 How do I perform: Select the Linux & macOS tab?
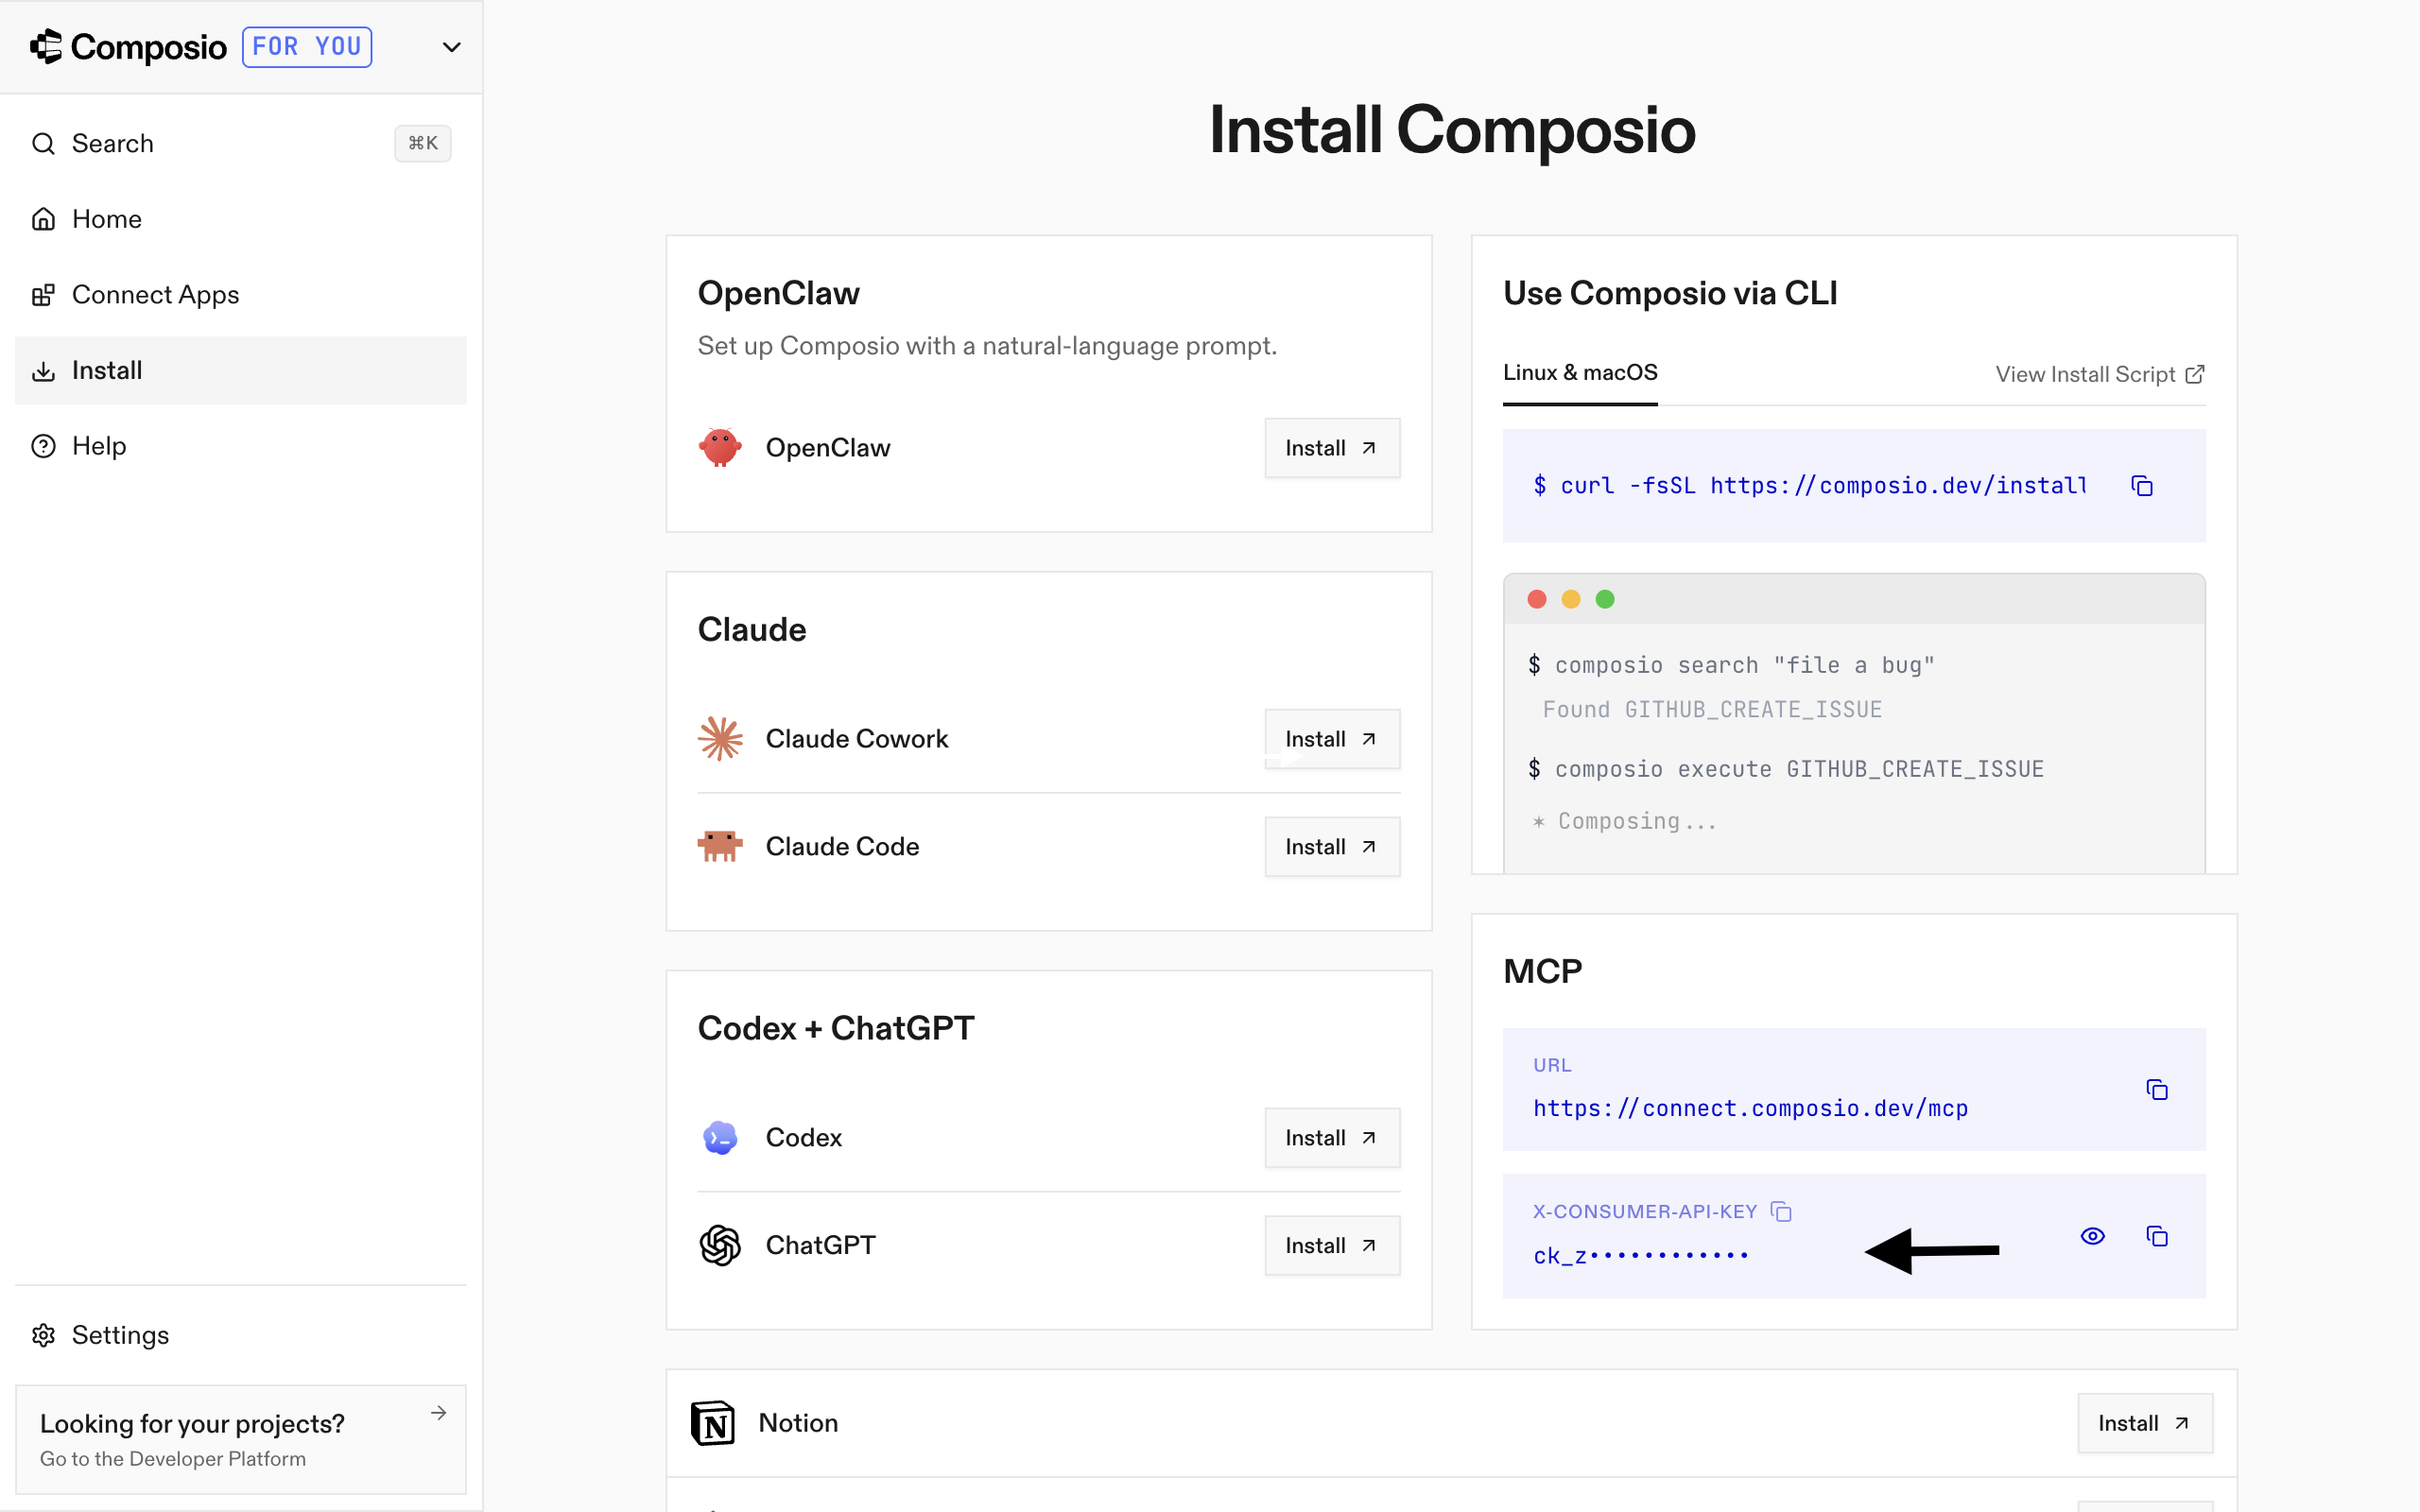click(x=1580, y=373)
